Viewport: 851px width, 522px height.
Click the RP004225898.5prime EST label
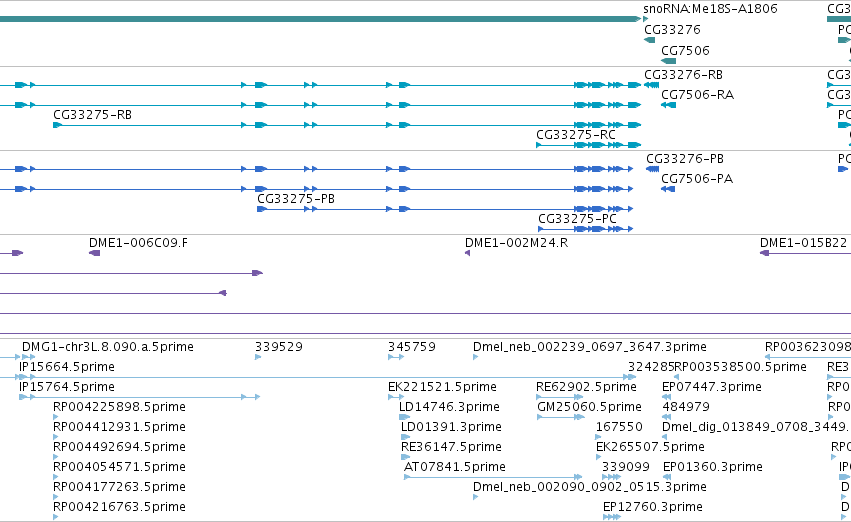[119, 408]
